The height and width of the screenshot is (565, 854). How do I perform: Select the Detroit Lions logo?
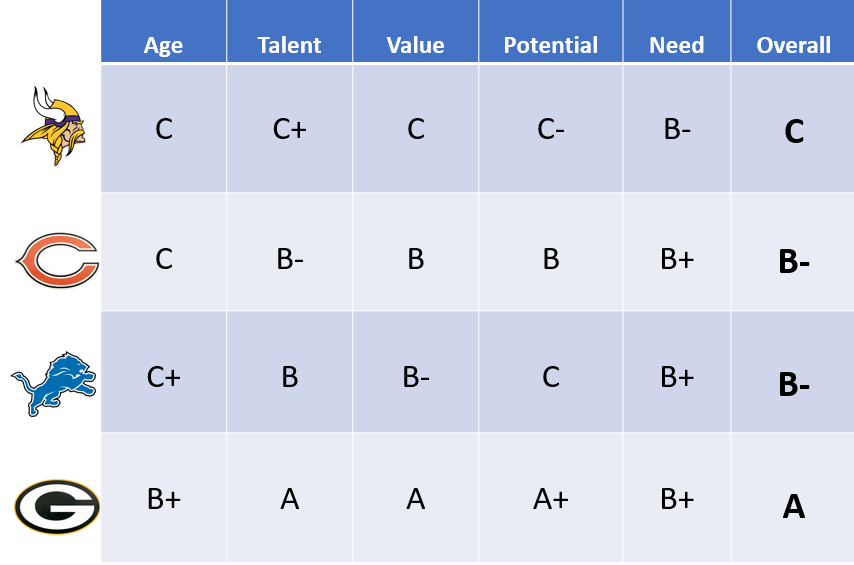(x=53, y=384)
